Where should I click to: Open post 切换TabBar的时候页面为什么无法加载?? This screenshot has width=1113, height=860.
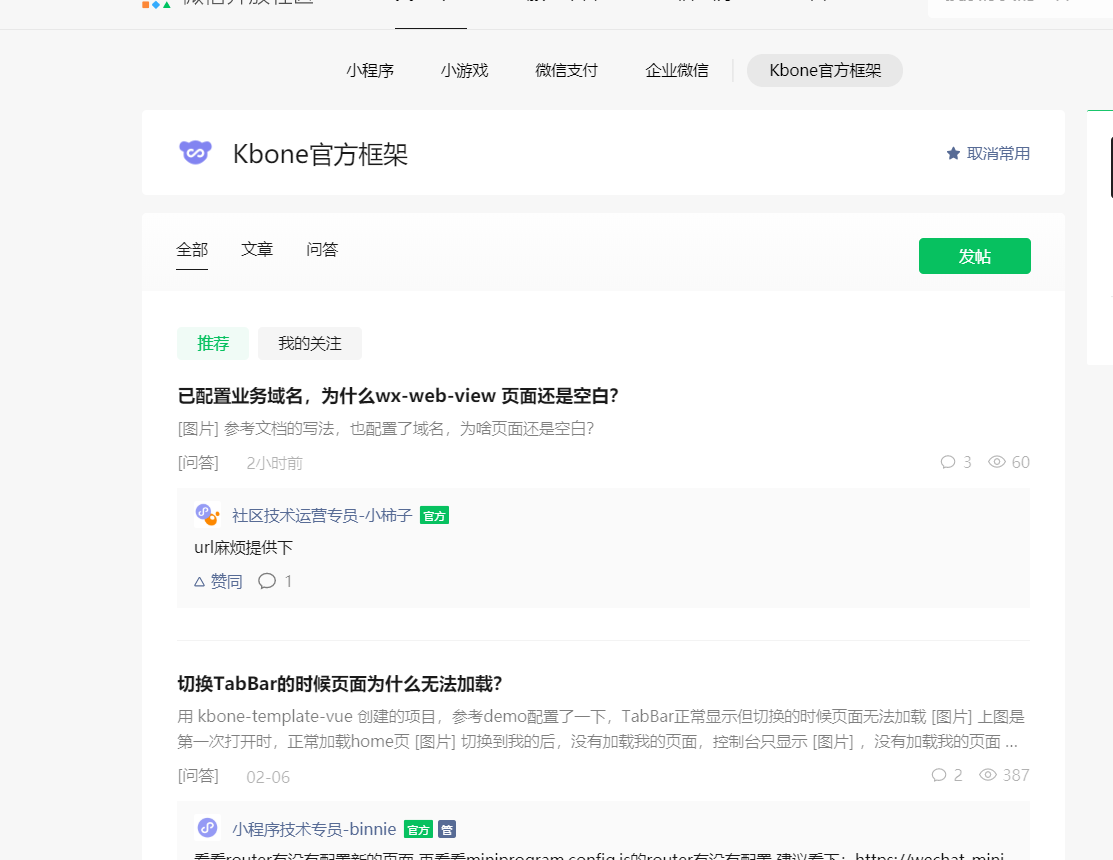point(340,684)
